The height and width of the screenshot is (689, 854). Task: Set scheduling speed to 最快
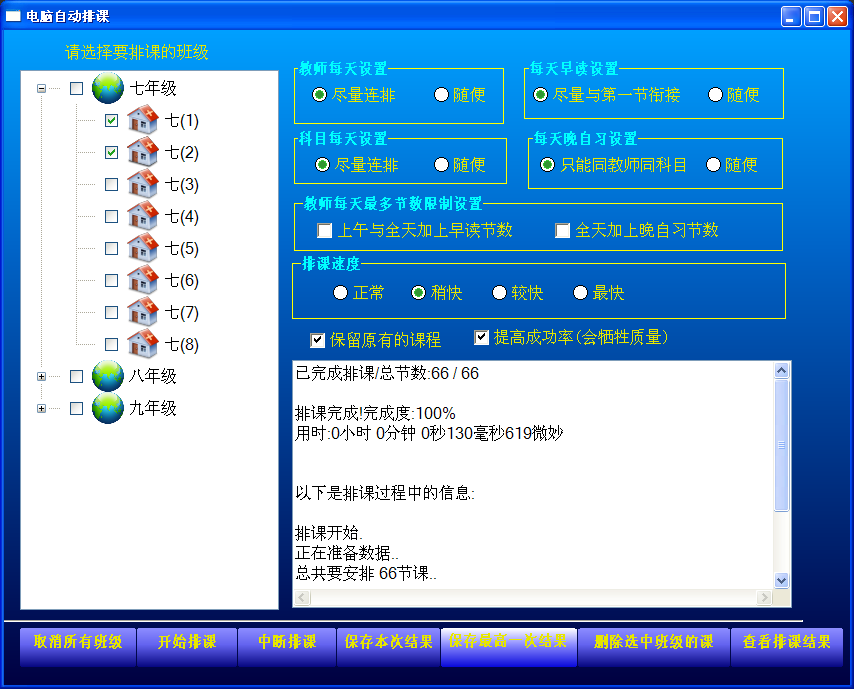point(599,293)
